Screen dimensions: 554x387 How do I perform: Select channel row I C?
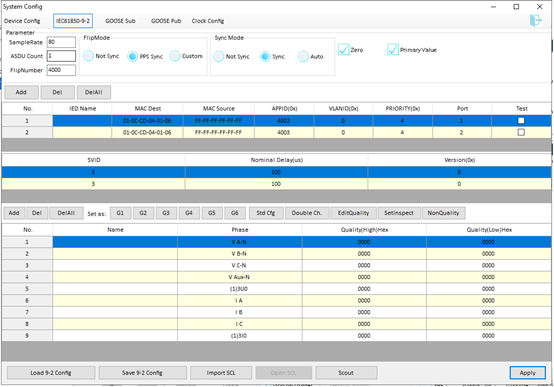276,323
